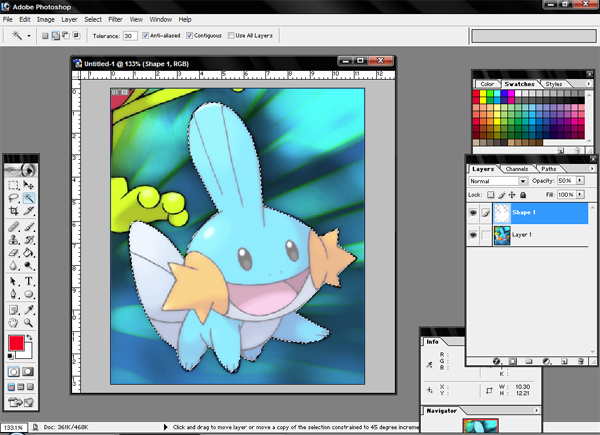The image size is (600, 435).
Task: Open the status bar info arrow
Action: (165, 427)
